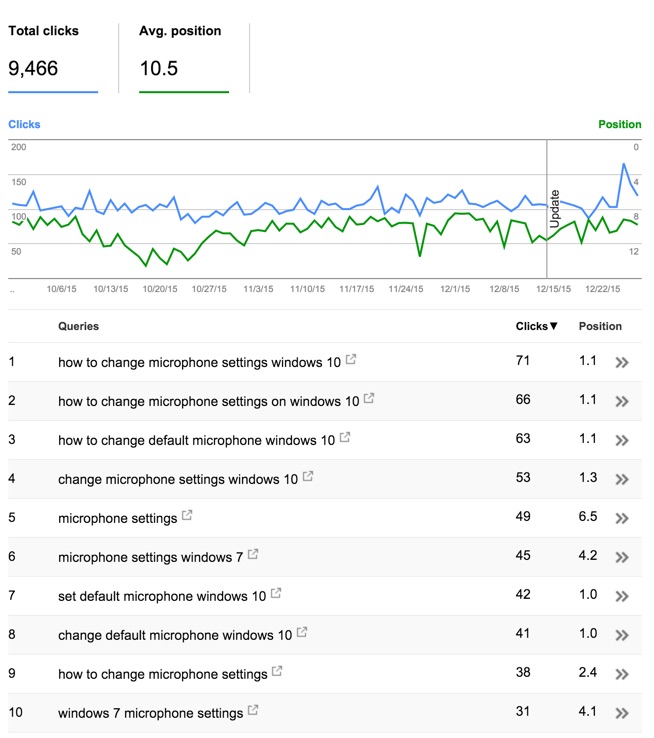This screenshot has height=738, width=654.
Task: Click the Update marker on the chart
Action: point(555,209)
